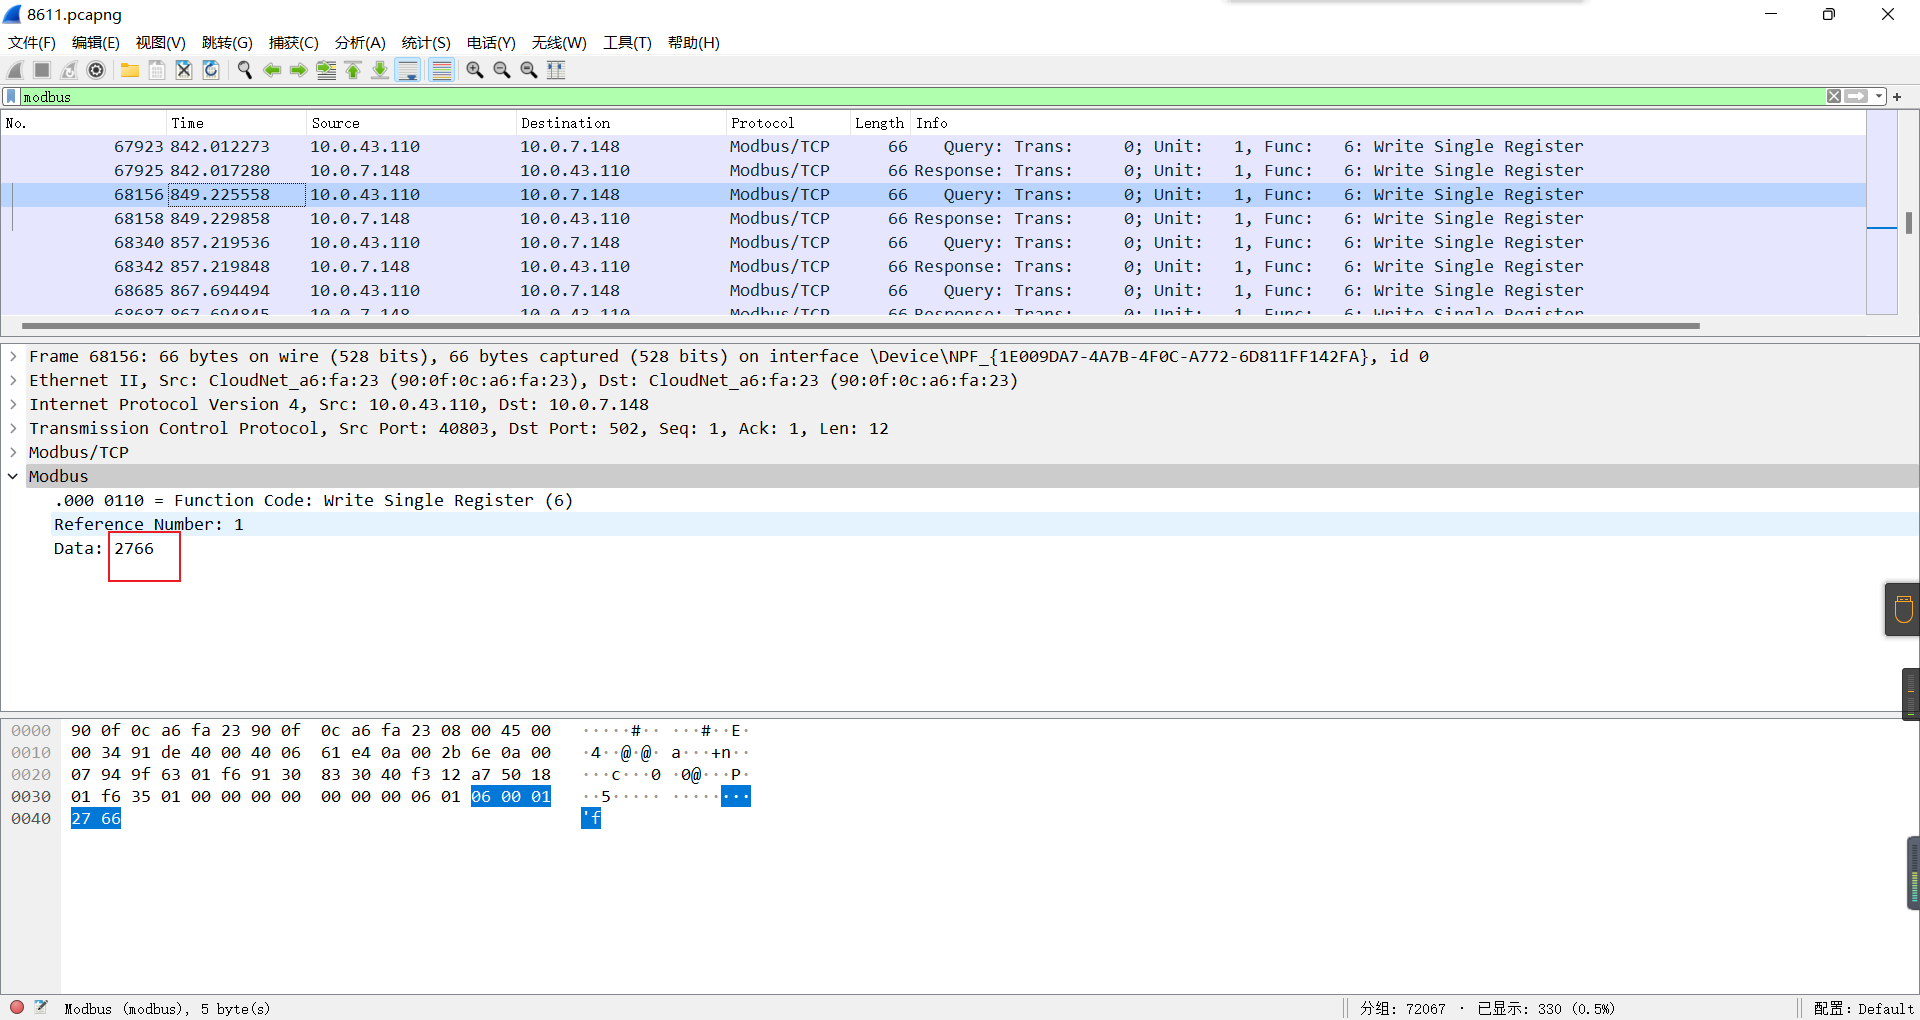
Task: Select Reference Number: 1 field
Action: point(148,524)
